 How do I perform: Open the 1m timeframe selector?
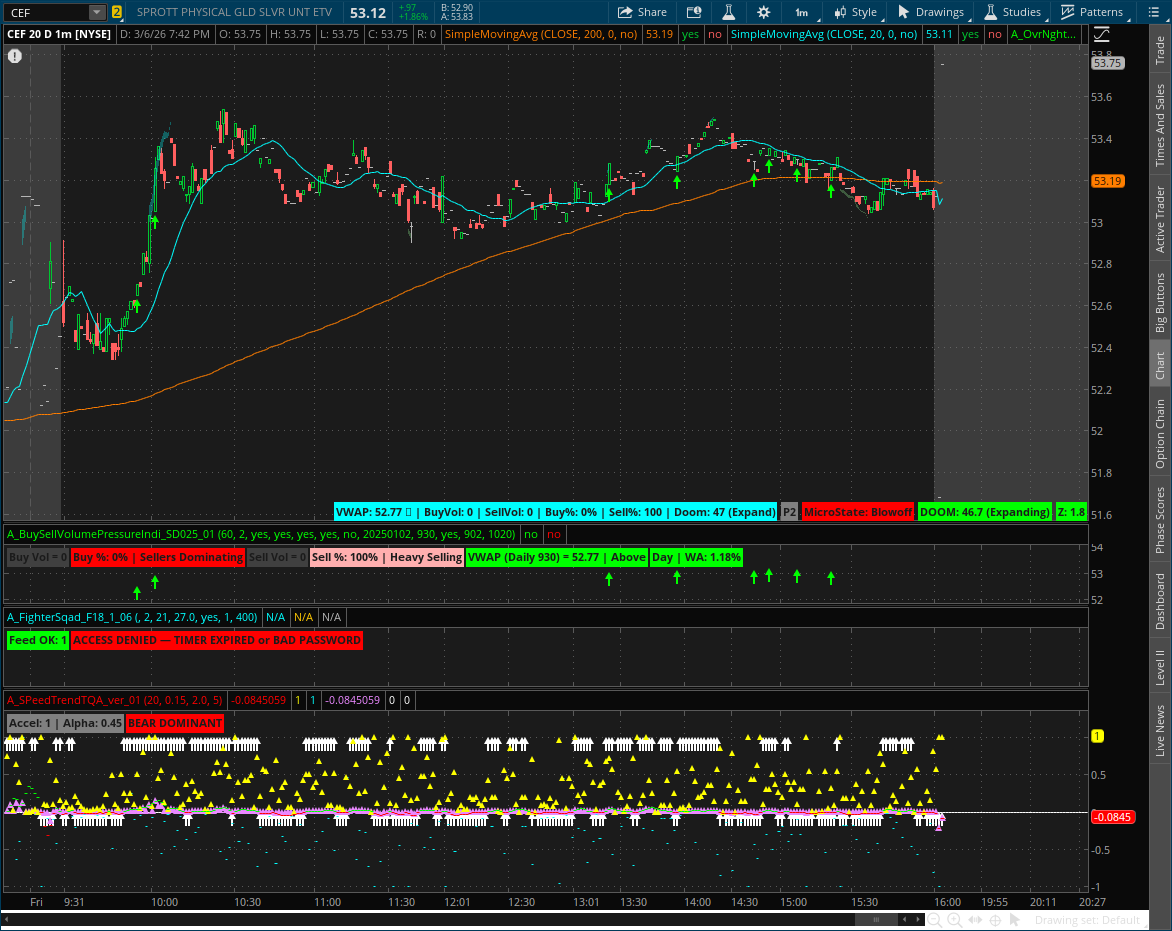click(x=802, y=12)
